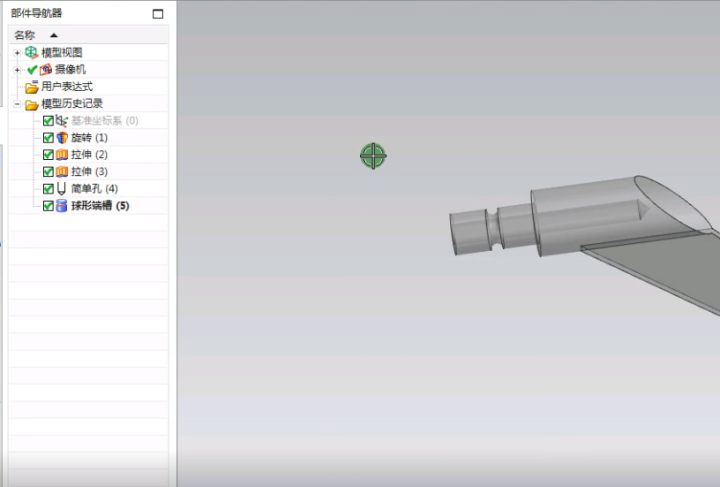The height and width of the screenshot is (487, 720).
Task: Click the green check beside 摄像机
Action: (32, 70)
